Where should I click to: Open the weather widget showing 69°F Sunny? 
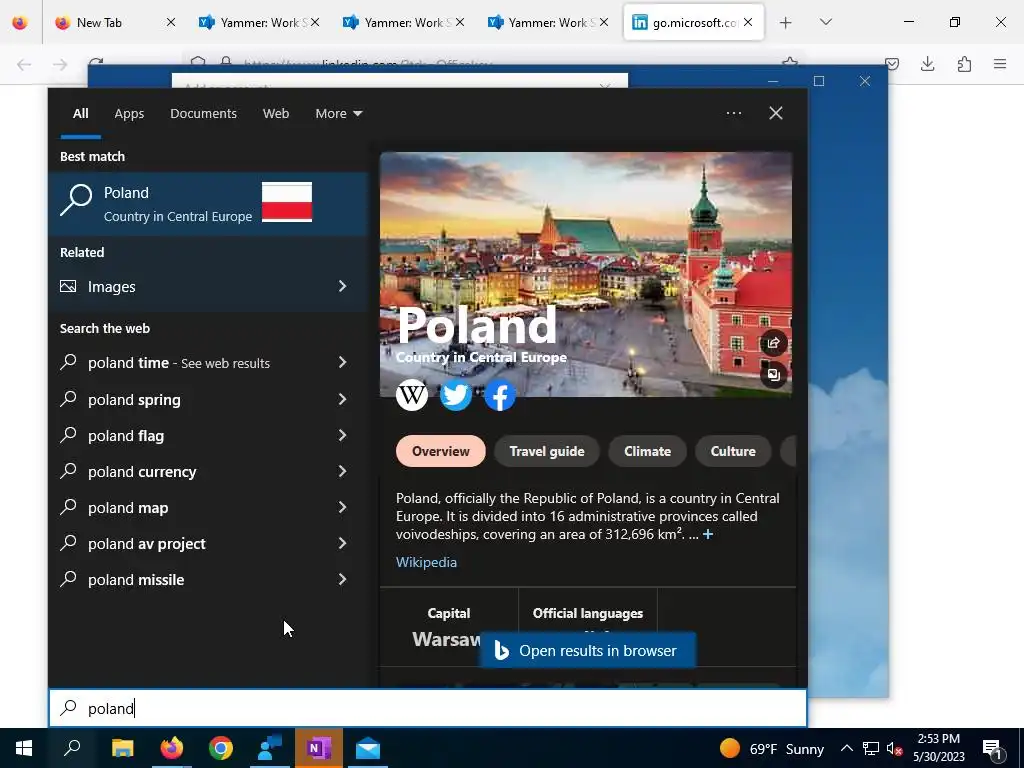[x=772, y=748]
